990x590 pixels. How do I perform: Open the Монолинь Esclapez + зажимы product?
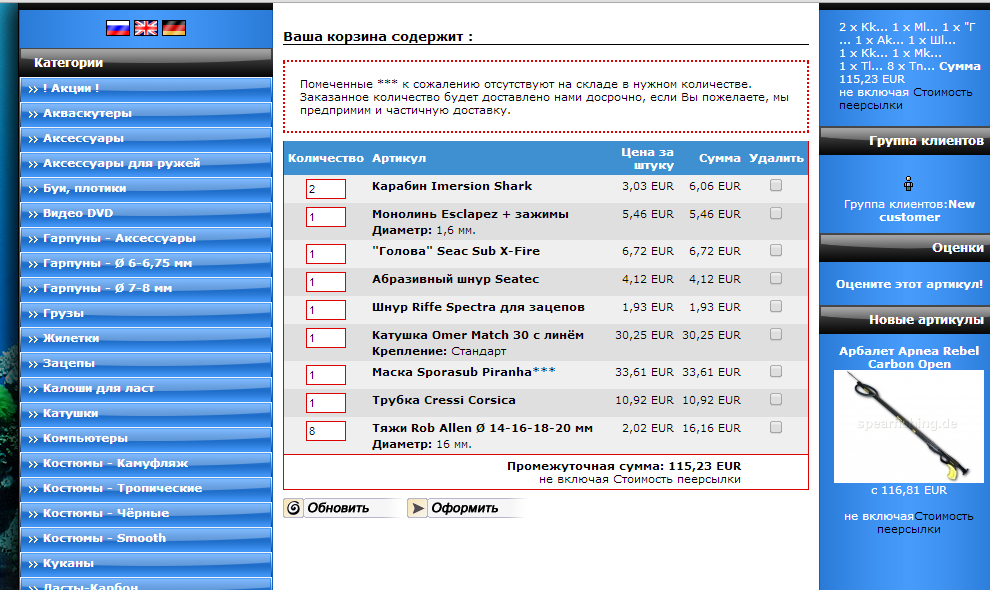(470, 214)
